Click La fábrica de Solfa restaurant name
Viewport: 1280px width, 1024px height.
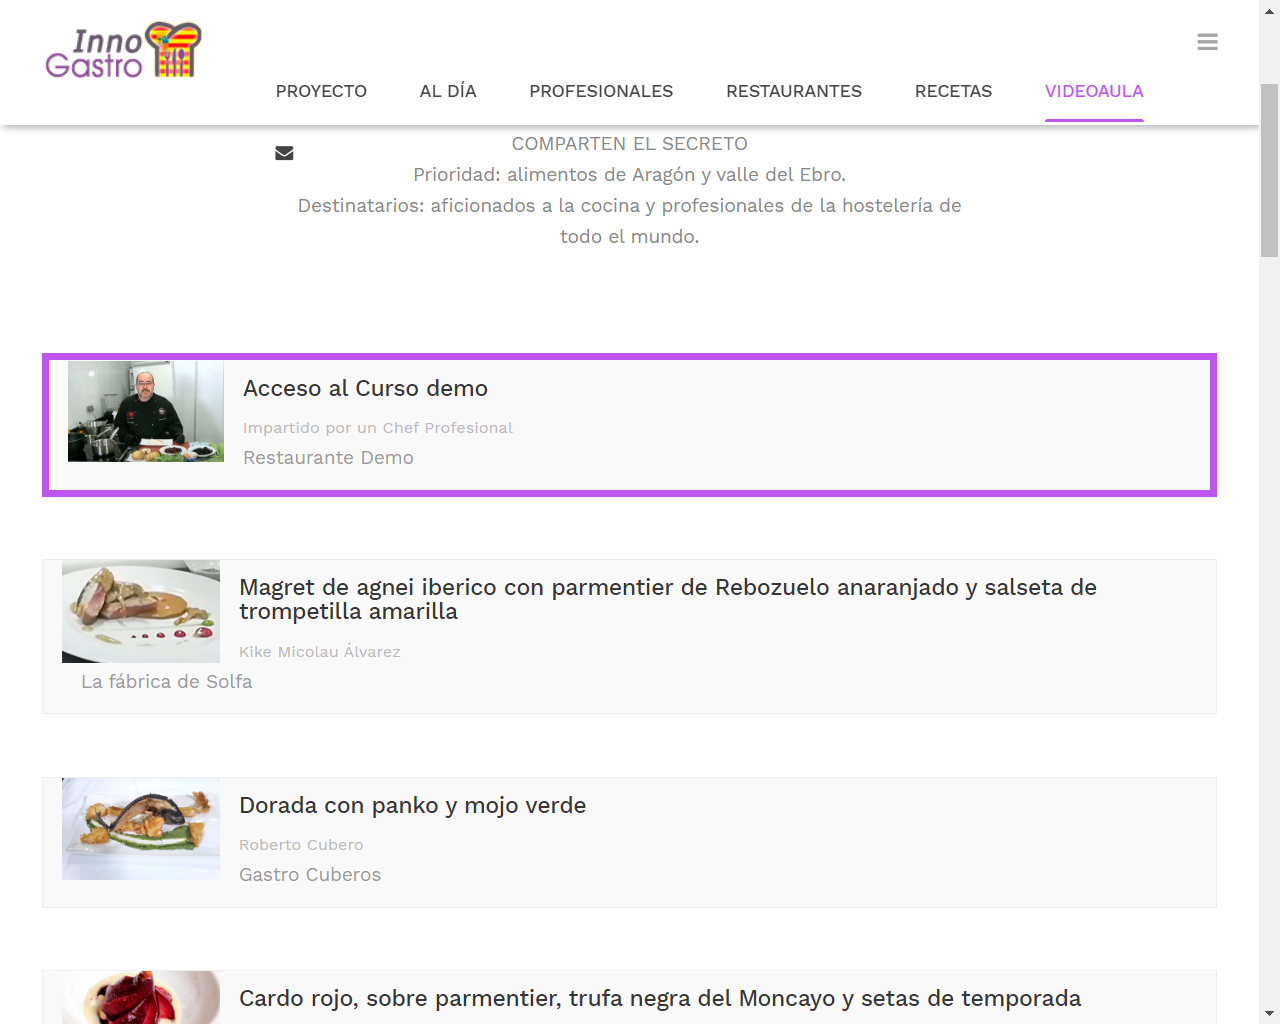tap(167, 681)
